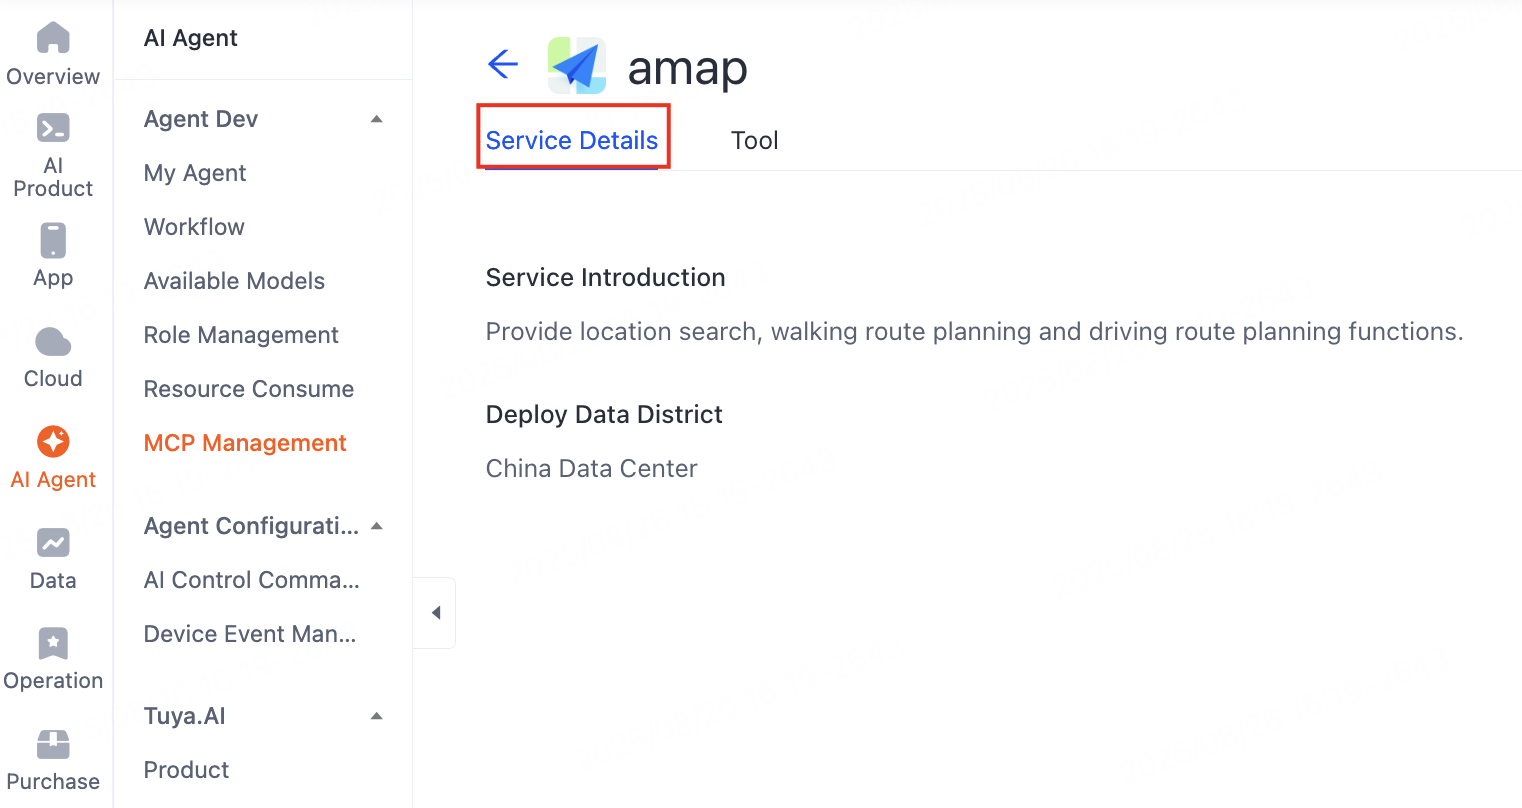Screen dimensions: 1522x808
Task: Open the Purchase box icon
Action: click(53, 745)
